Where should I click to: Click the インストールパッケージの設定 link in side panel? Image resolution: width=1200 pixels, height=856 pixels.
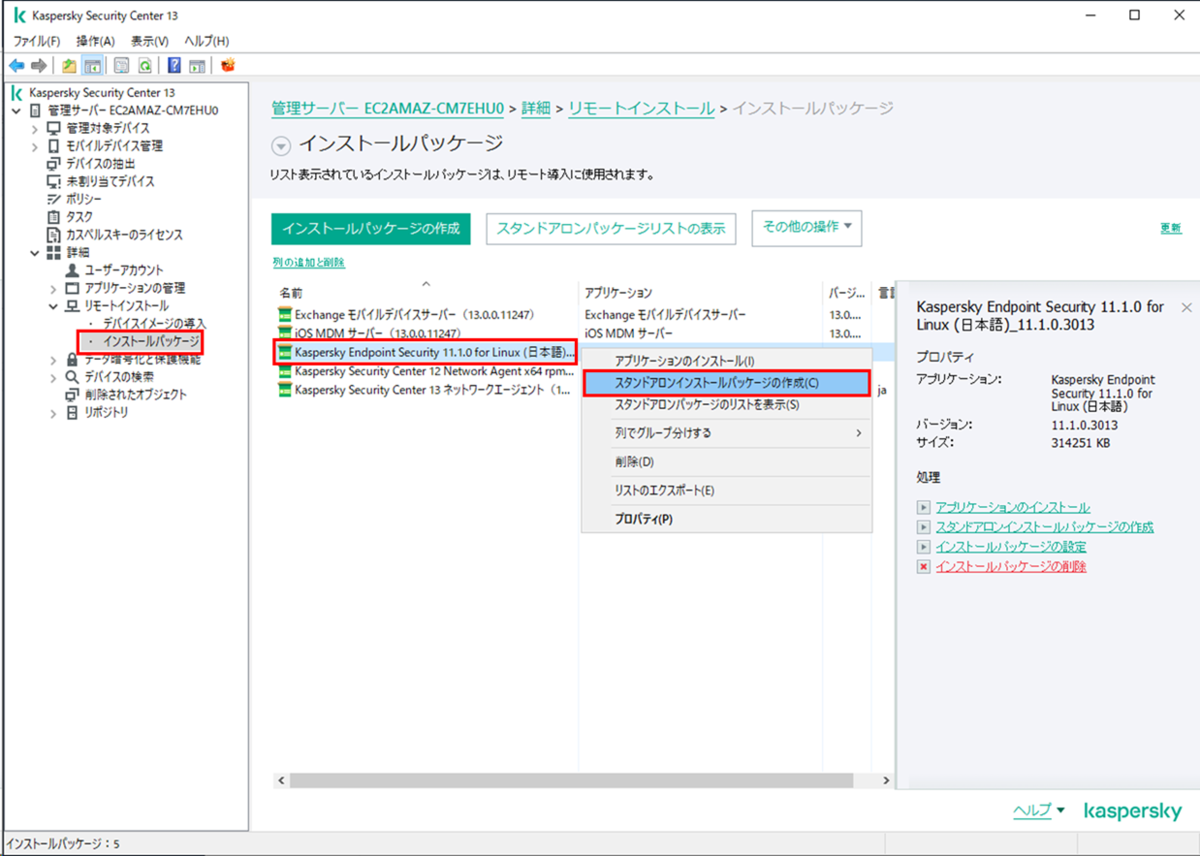coord(1011,547)
